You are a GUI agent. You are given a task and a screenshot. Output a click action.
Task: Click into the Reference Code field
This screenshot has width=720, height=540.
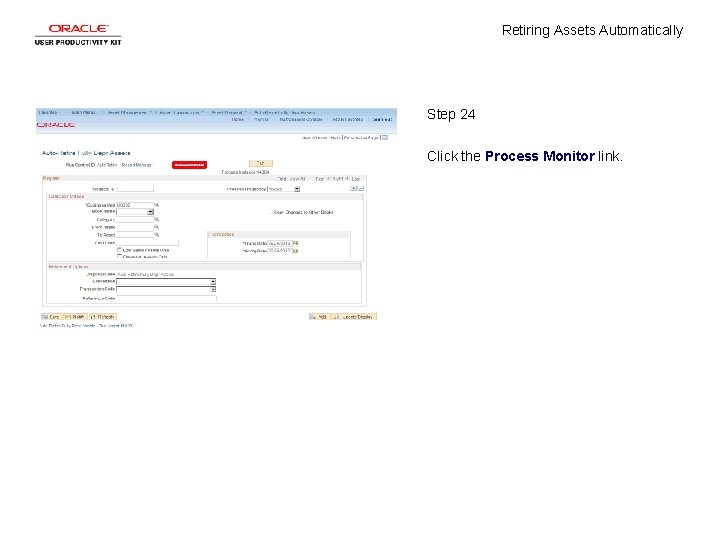tap(166, 298)
